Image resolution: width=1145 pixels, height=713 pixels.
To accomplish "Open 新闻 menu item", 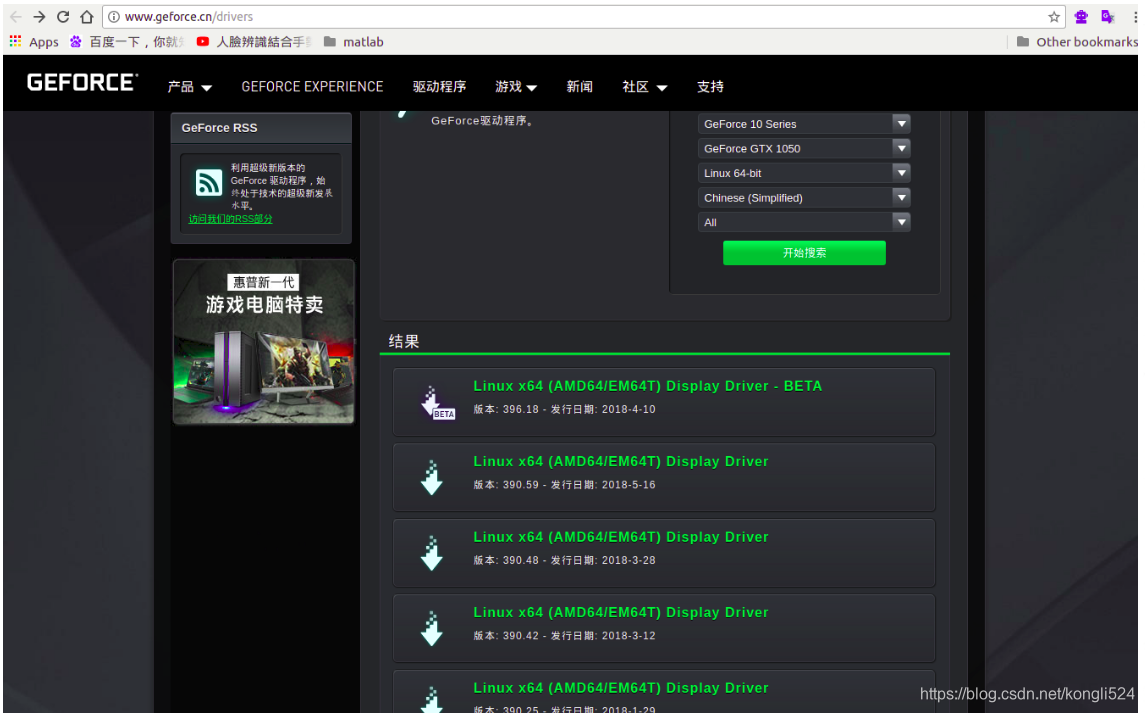I will point(579,87).
